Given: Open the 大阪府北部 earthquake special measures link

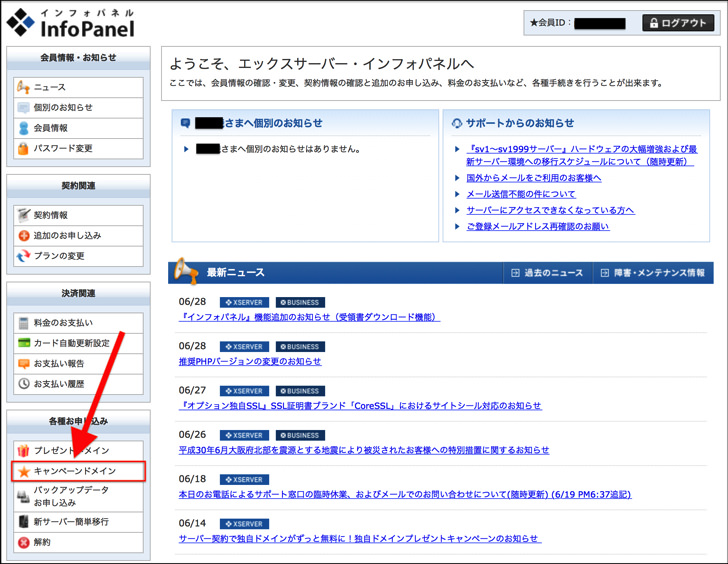Looking at the screenshot, I should point(364,450).
